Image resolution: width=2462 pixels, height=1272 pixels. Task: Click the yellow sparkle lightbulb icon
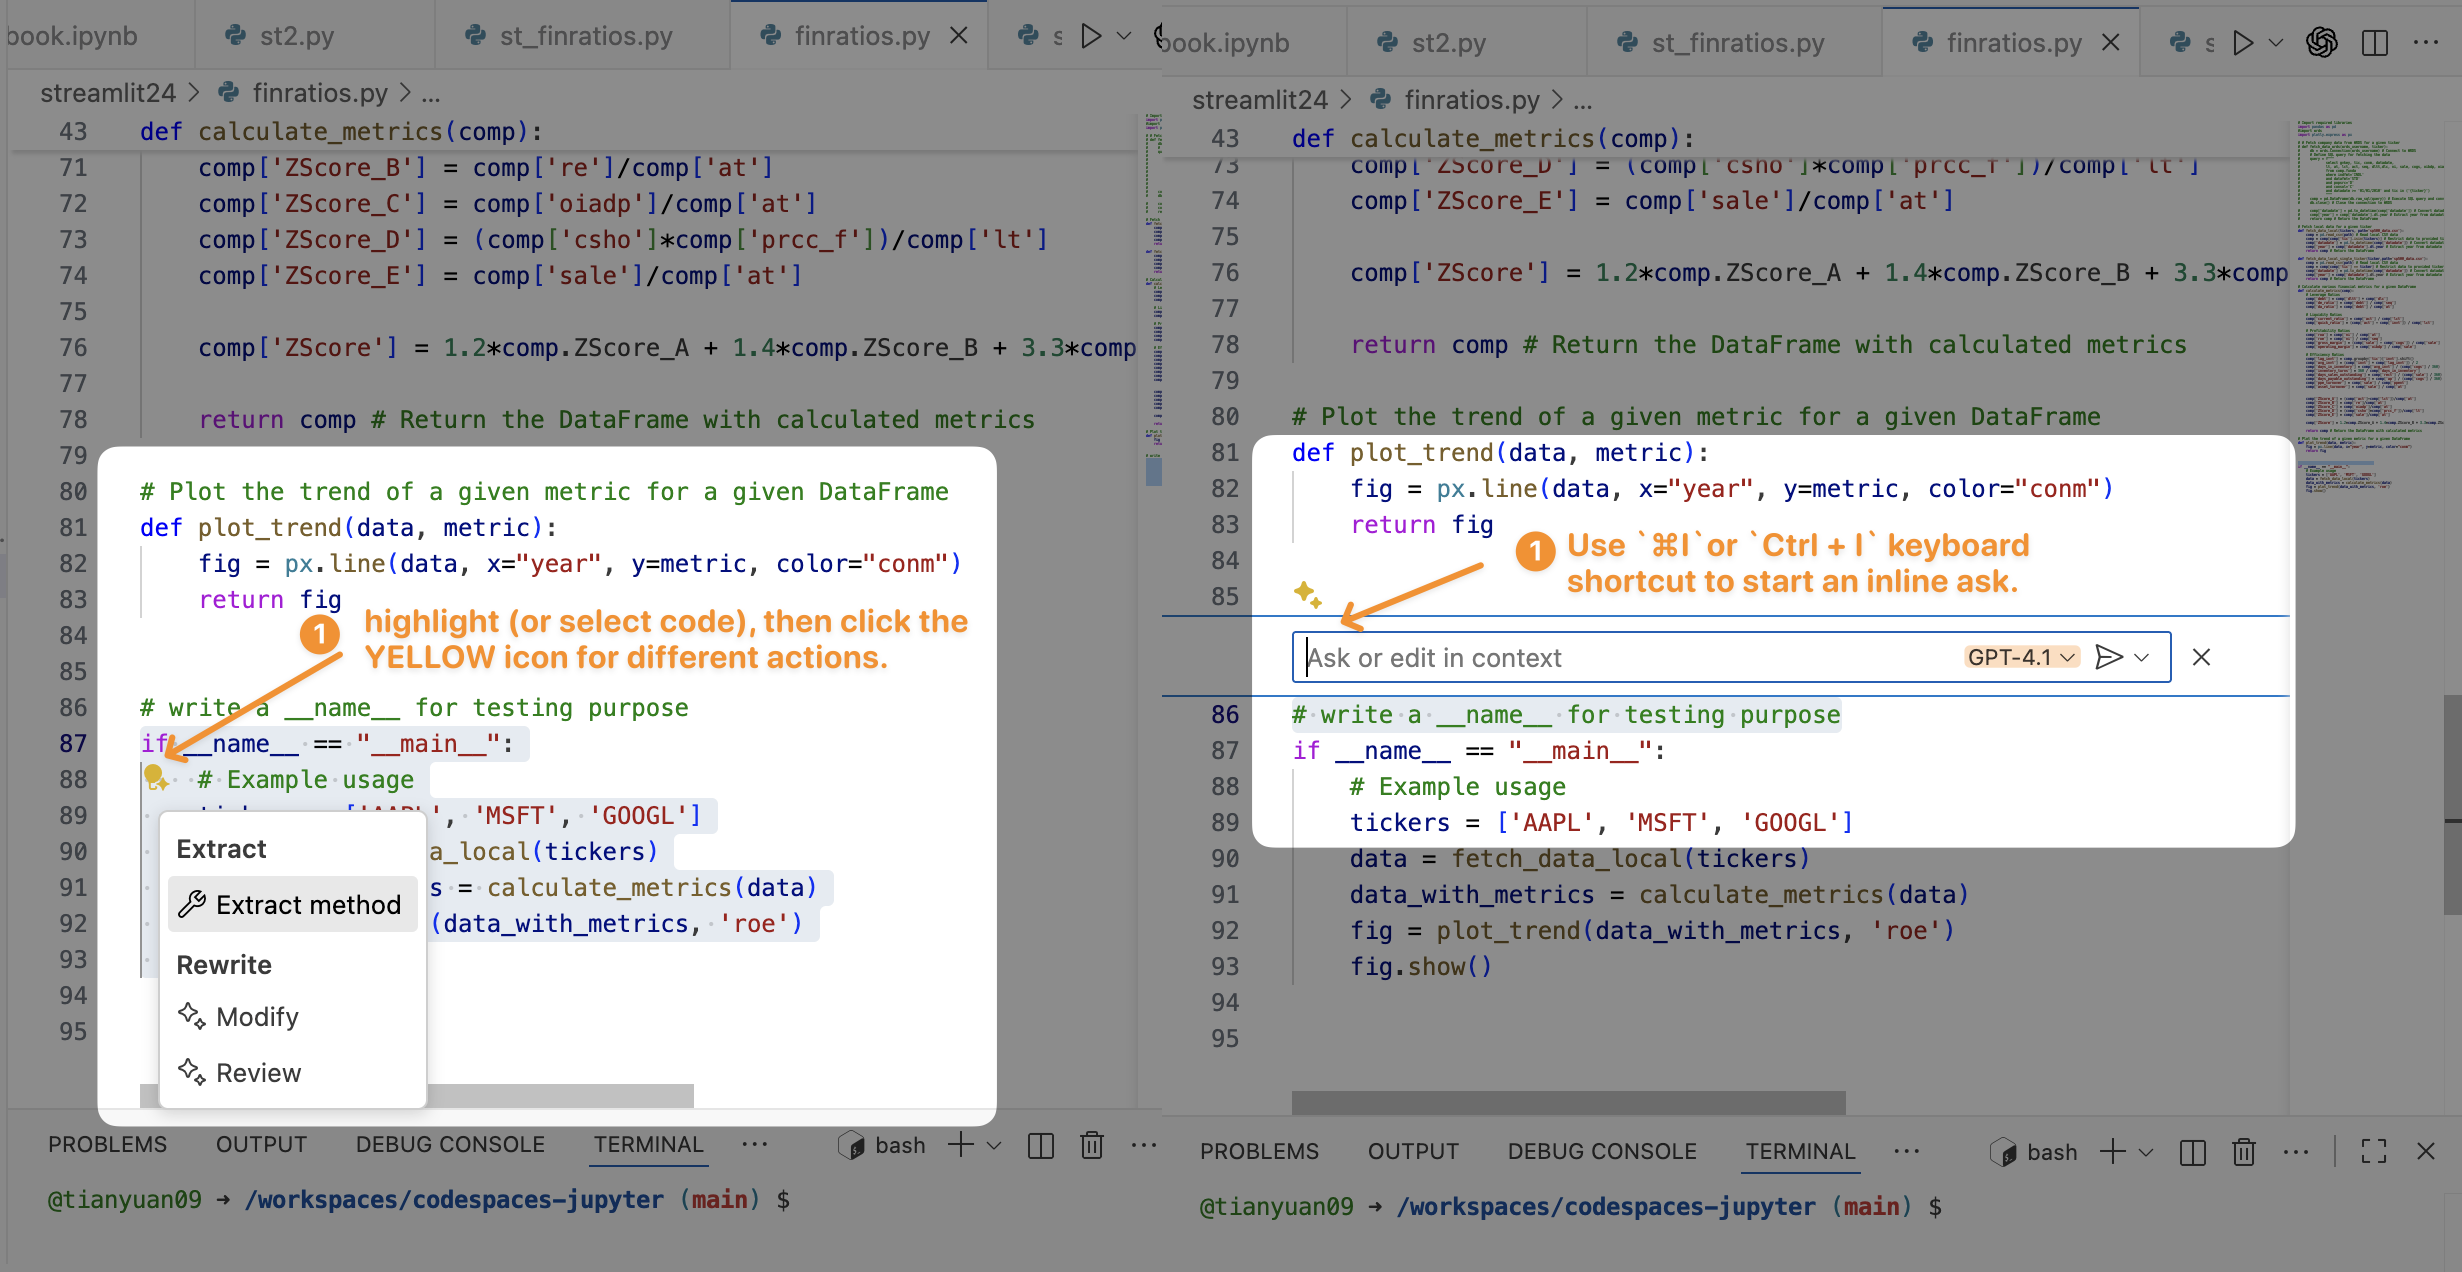155,777
